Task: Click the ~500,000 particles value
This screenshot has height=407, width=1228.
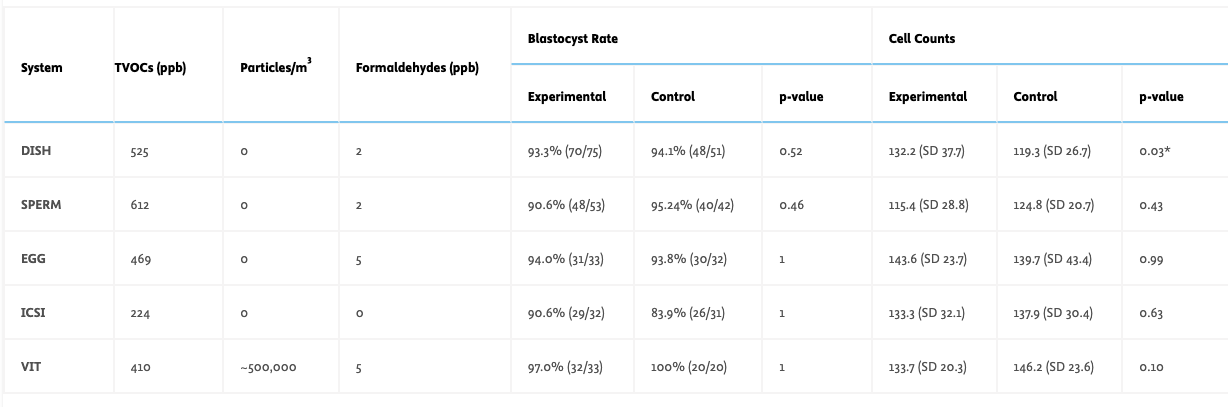Action: 268,367
